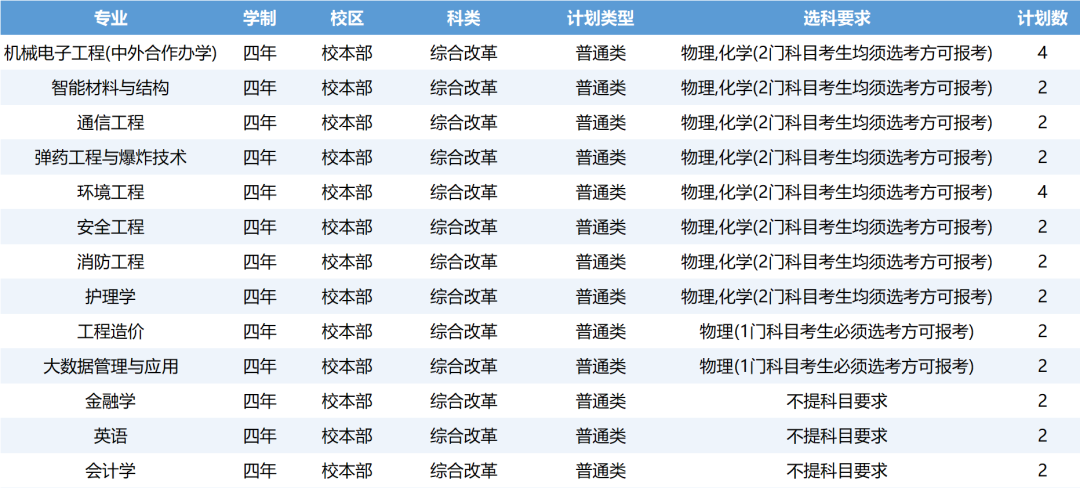Click 四年 in the 金融学 row
1080x488 pixels.
click(x=260, y=401)
